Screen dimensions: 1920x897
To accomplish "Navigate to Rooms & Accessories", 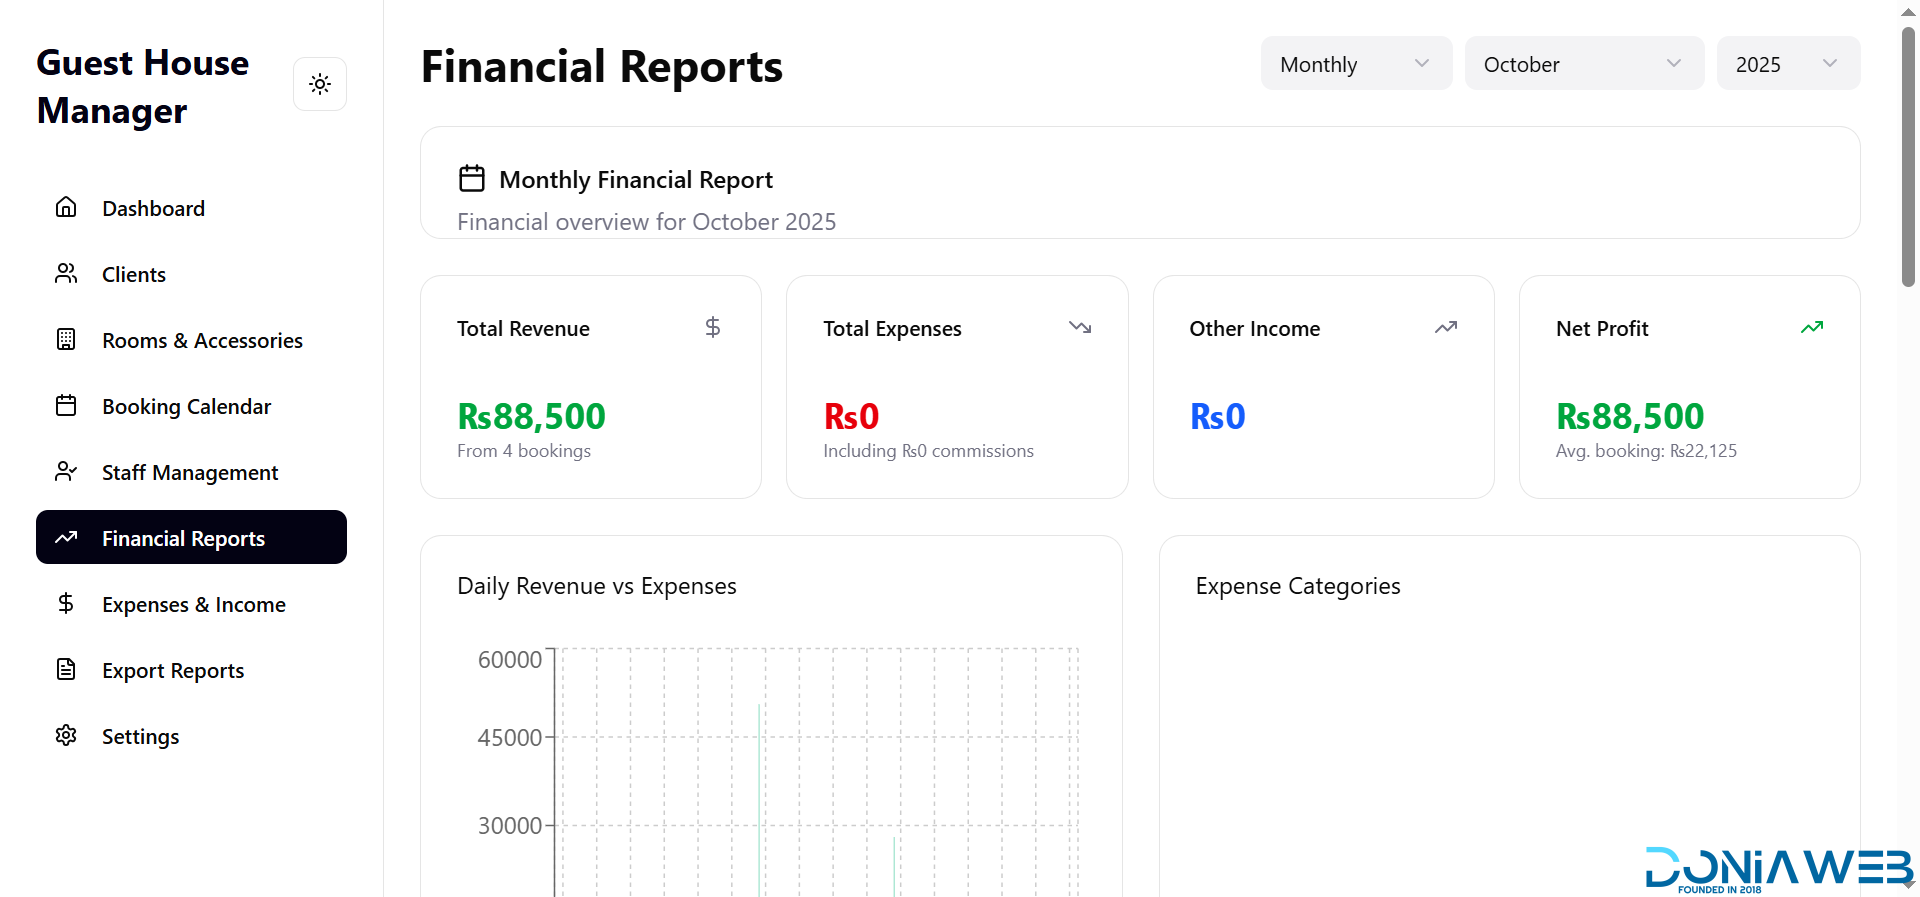I will point(202,340).
